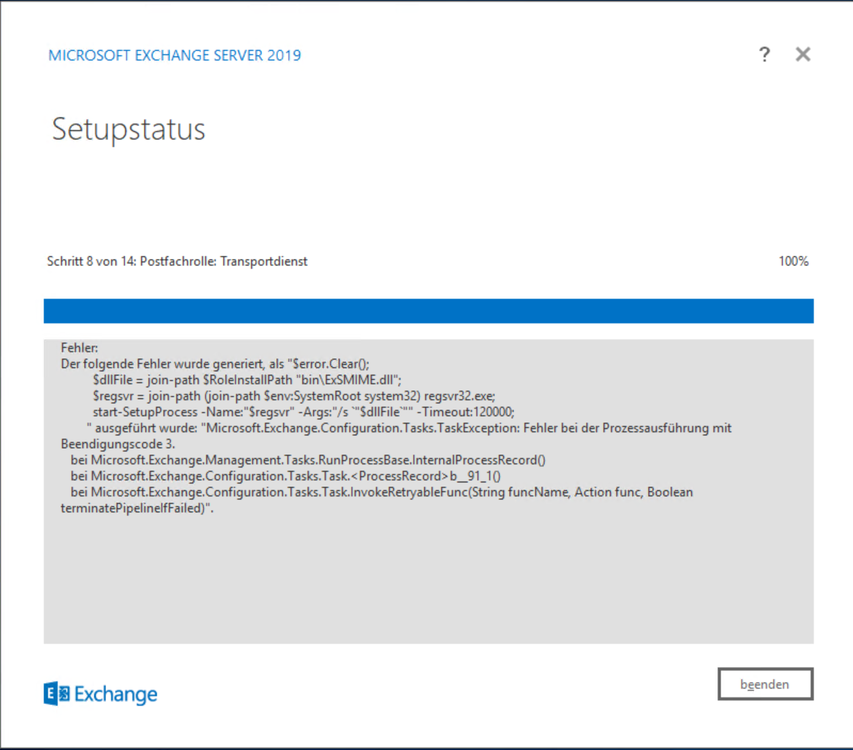Click the blue setup progress bar
Screen dimensions: 853x750
click(428, 311)
